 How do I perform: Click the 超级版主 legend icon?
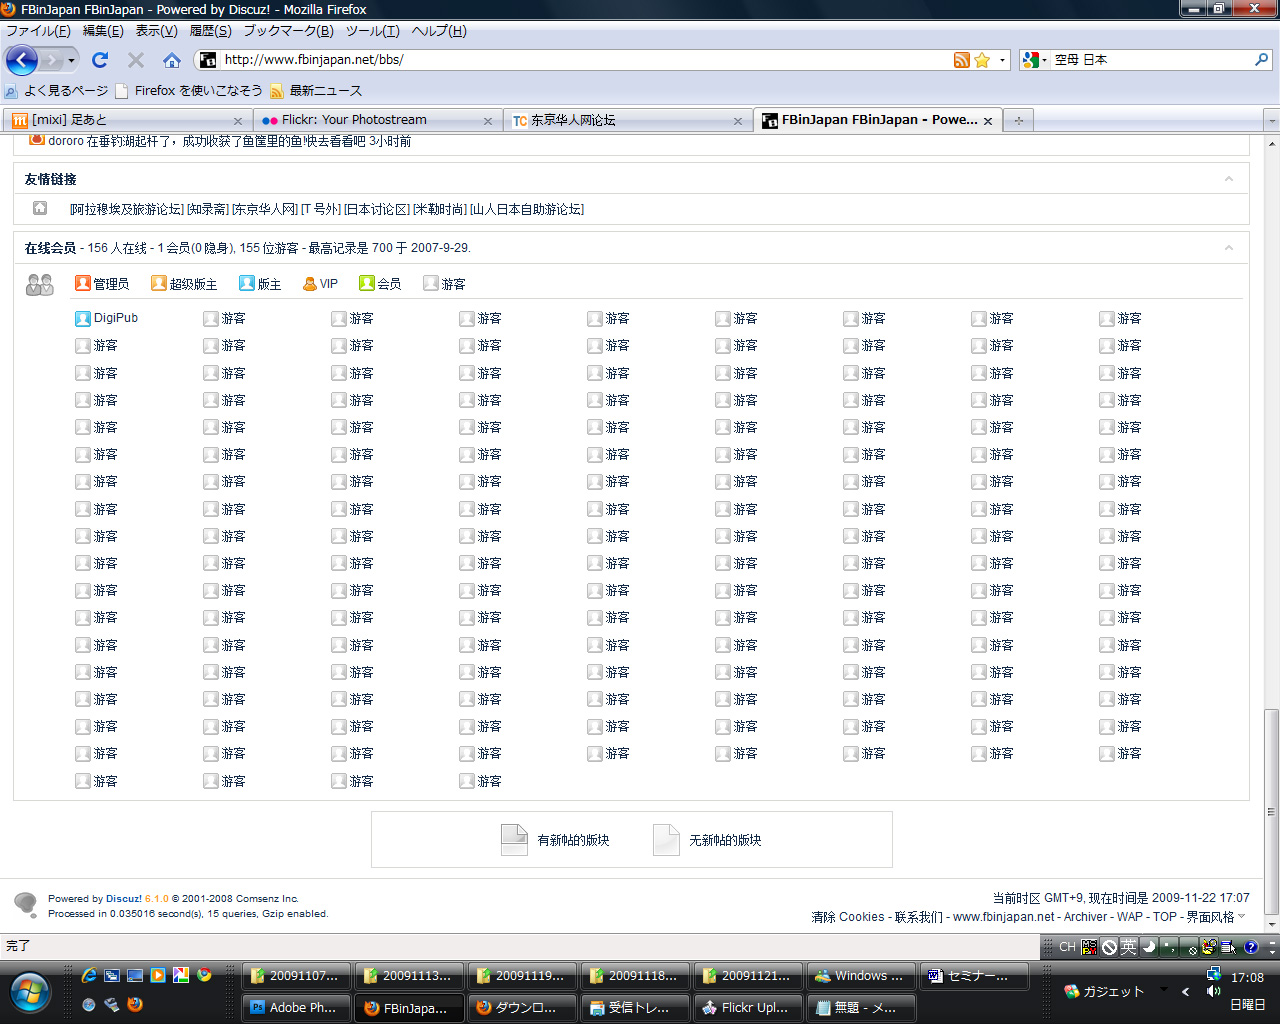coord(158,283)
